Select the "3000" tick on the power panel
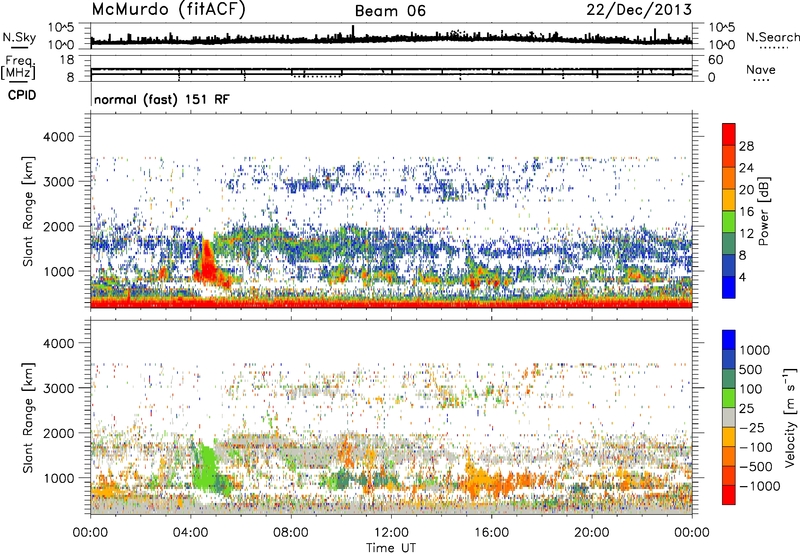800x554 pixels. coord(59,182)
